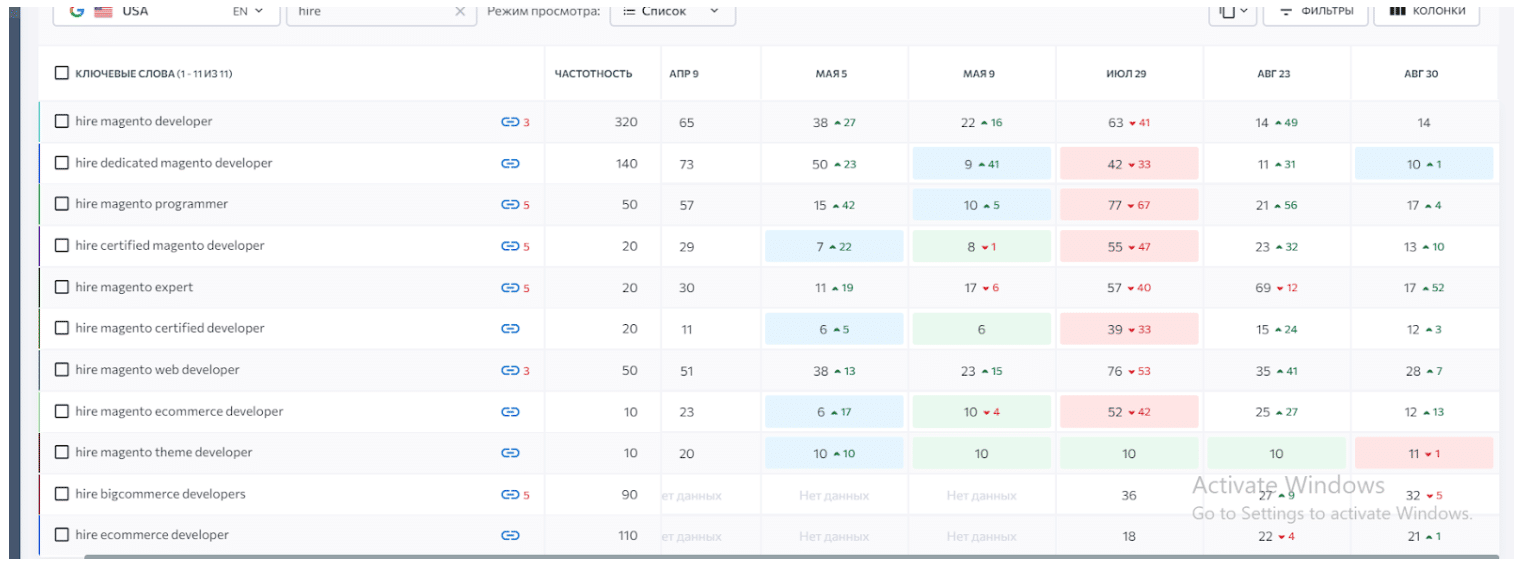Select the hire magento expert checkbox
The width and height of the screenshot is (1518, 574).
pos(62,287)
